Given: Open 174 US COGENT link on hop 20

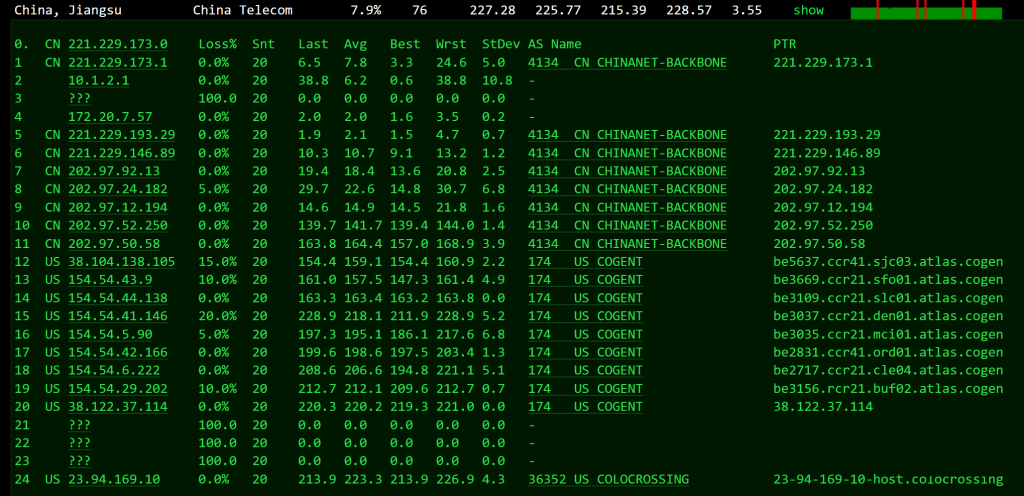Looking at the screenshot, I should (x=585, y=407).
